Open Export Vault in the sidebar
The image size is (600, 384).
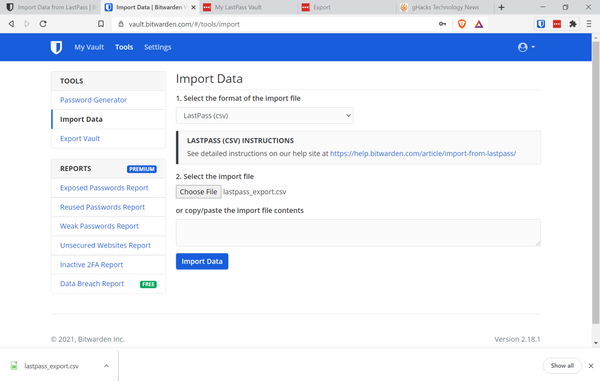80,138
